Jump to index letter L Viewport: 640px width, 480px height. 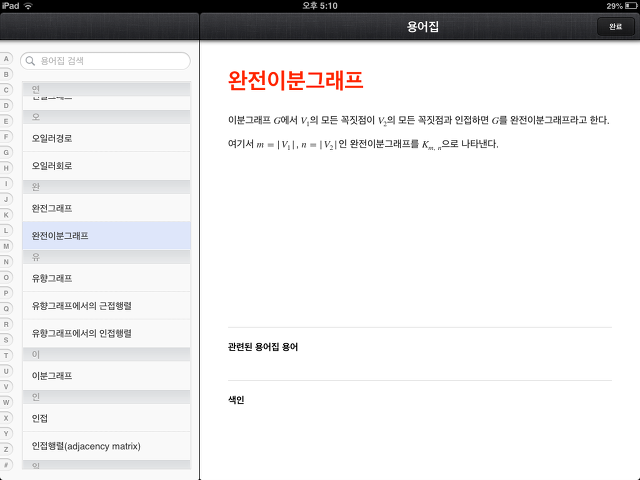click(6, 230)
